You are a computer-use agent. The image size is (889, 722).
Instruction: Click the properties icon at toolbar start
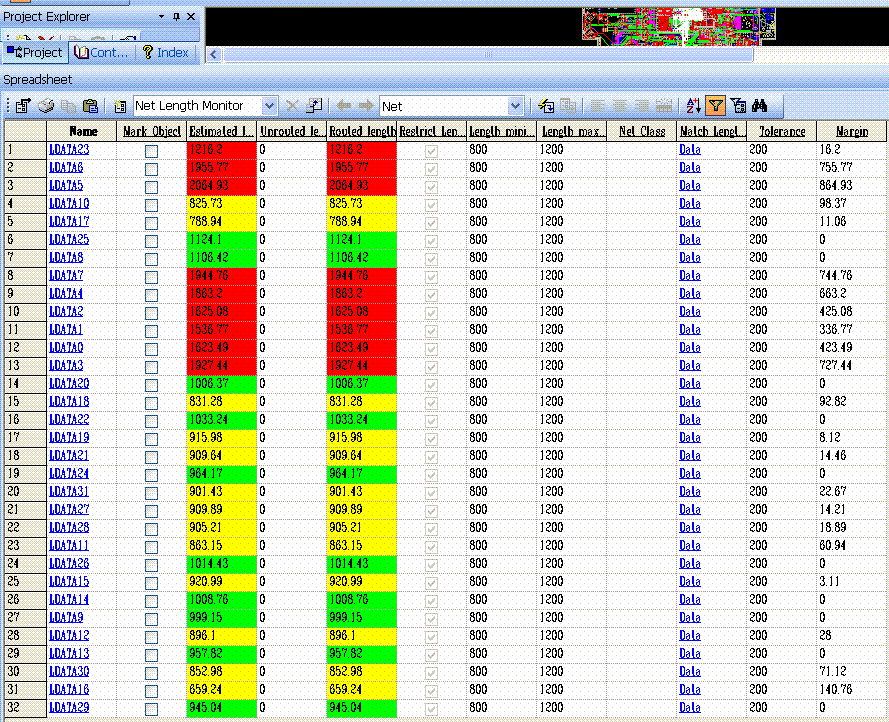tap(21, 106)
